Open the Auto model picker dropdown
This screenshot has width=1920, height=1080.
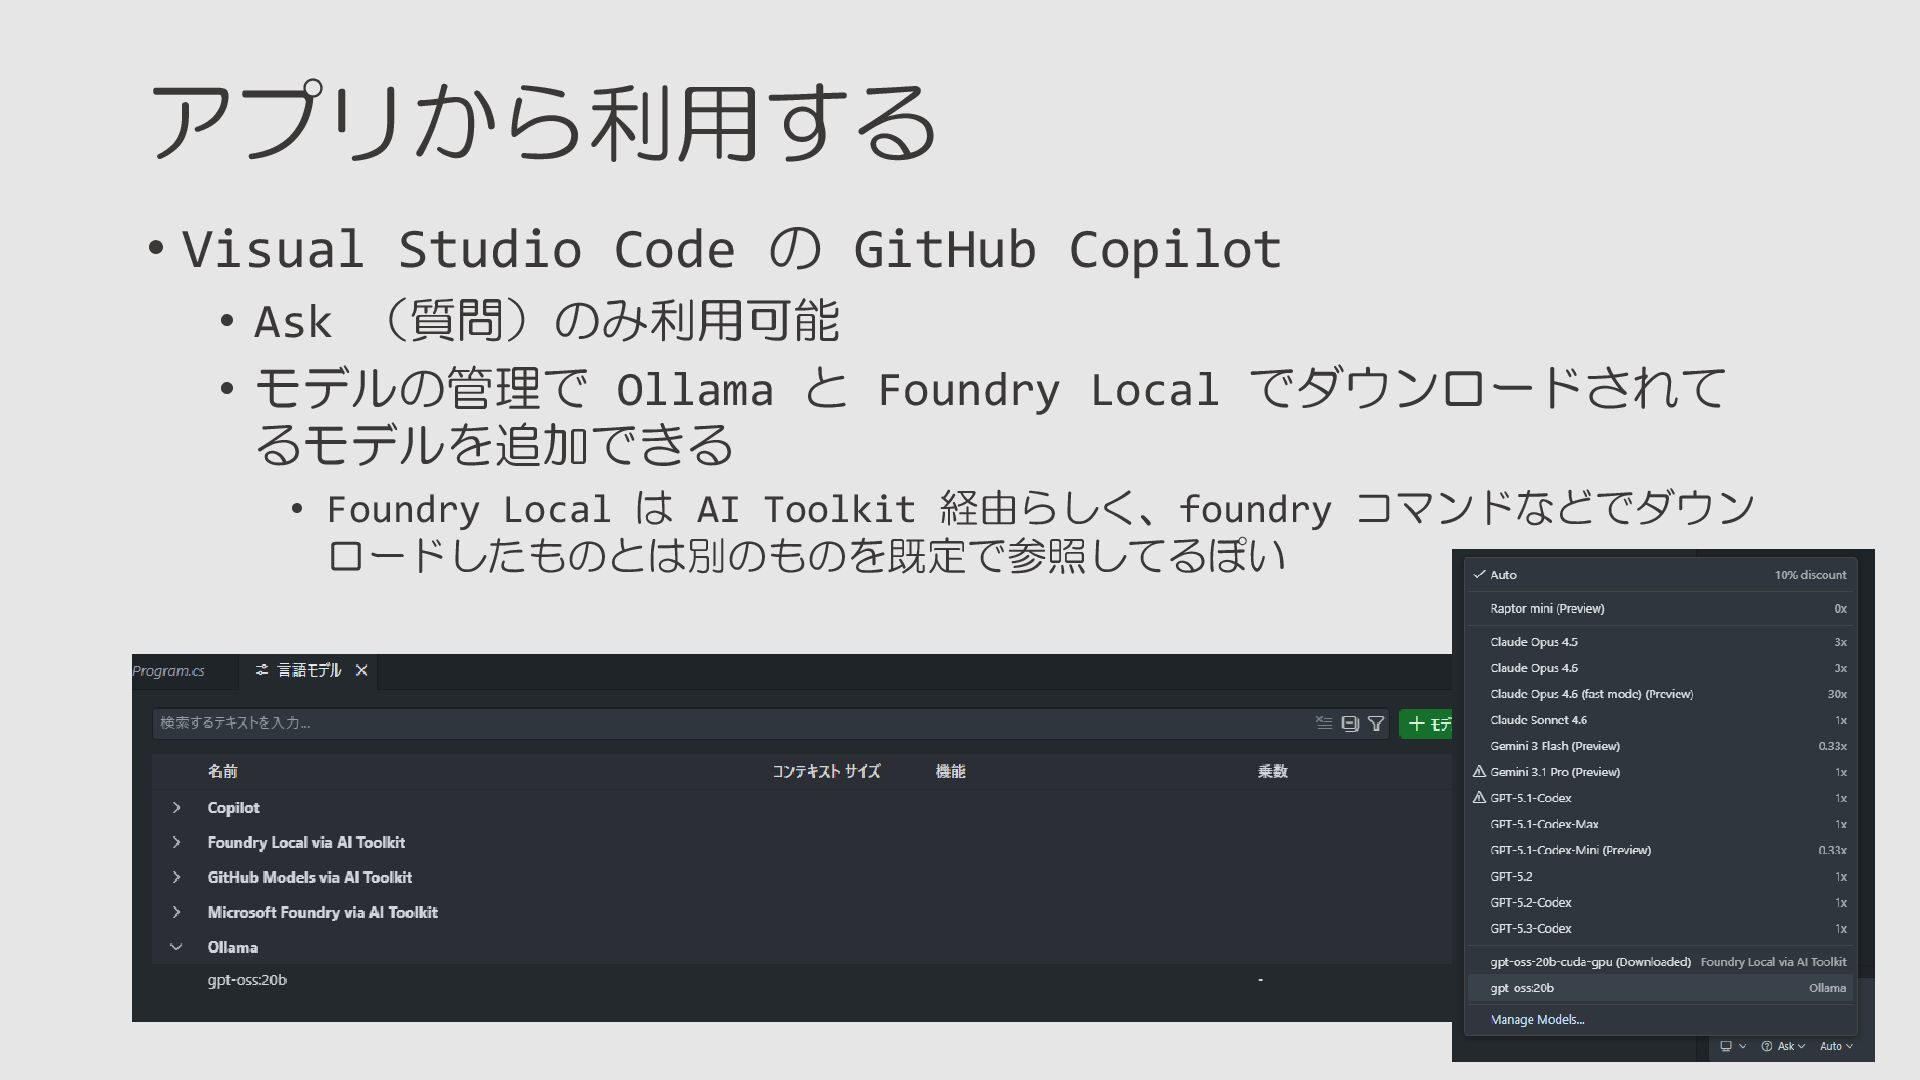pyautogui.click(x=1836, y=1046)
